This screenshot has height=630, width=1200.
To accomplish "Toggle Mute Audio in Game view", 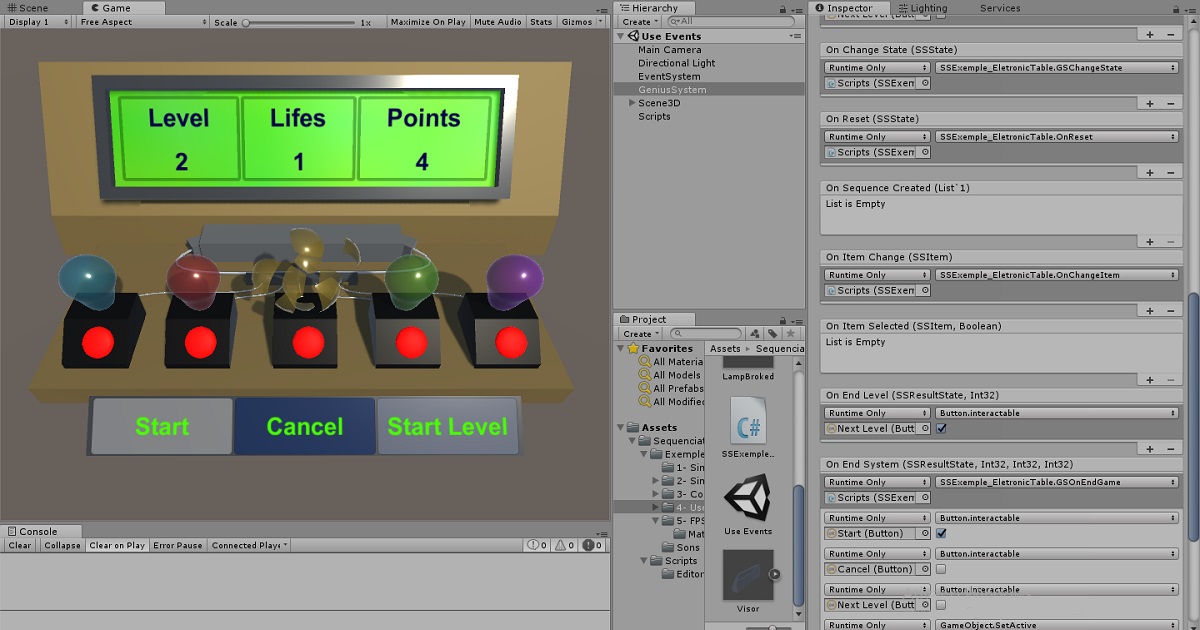I will (x=498, y=22).
